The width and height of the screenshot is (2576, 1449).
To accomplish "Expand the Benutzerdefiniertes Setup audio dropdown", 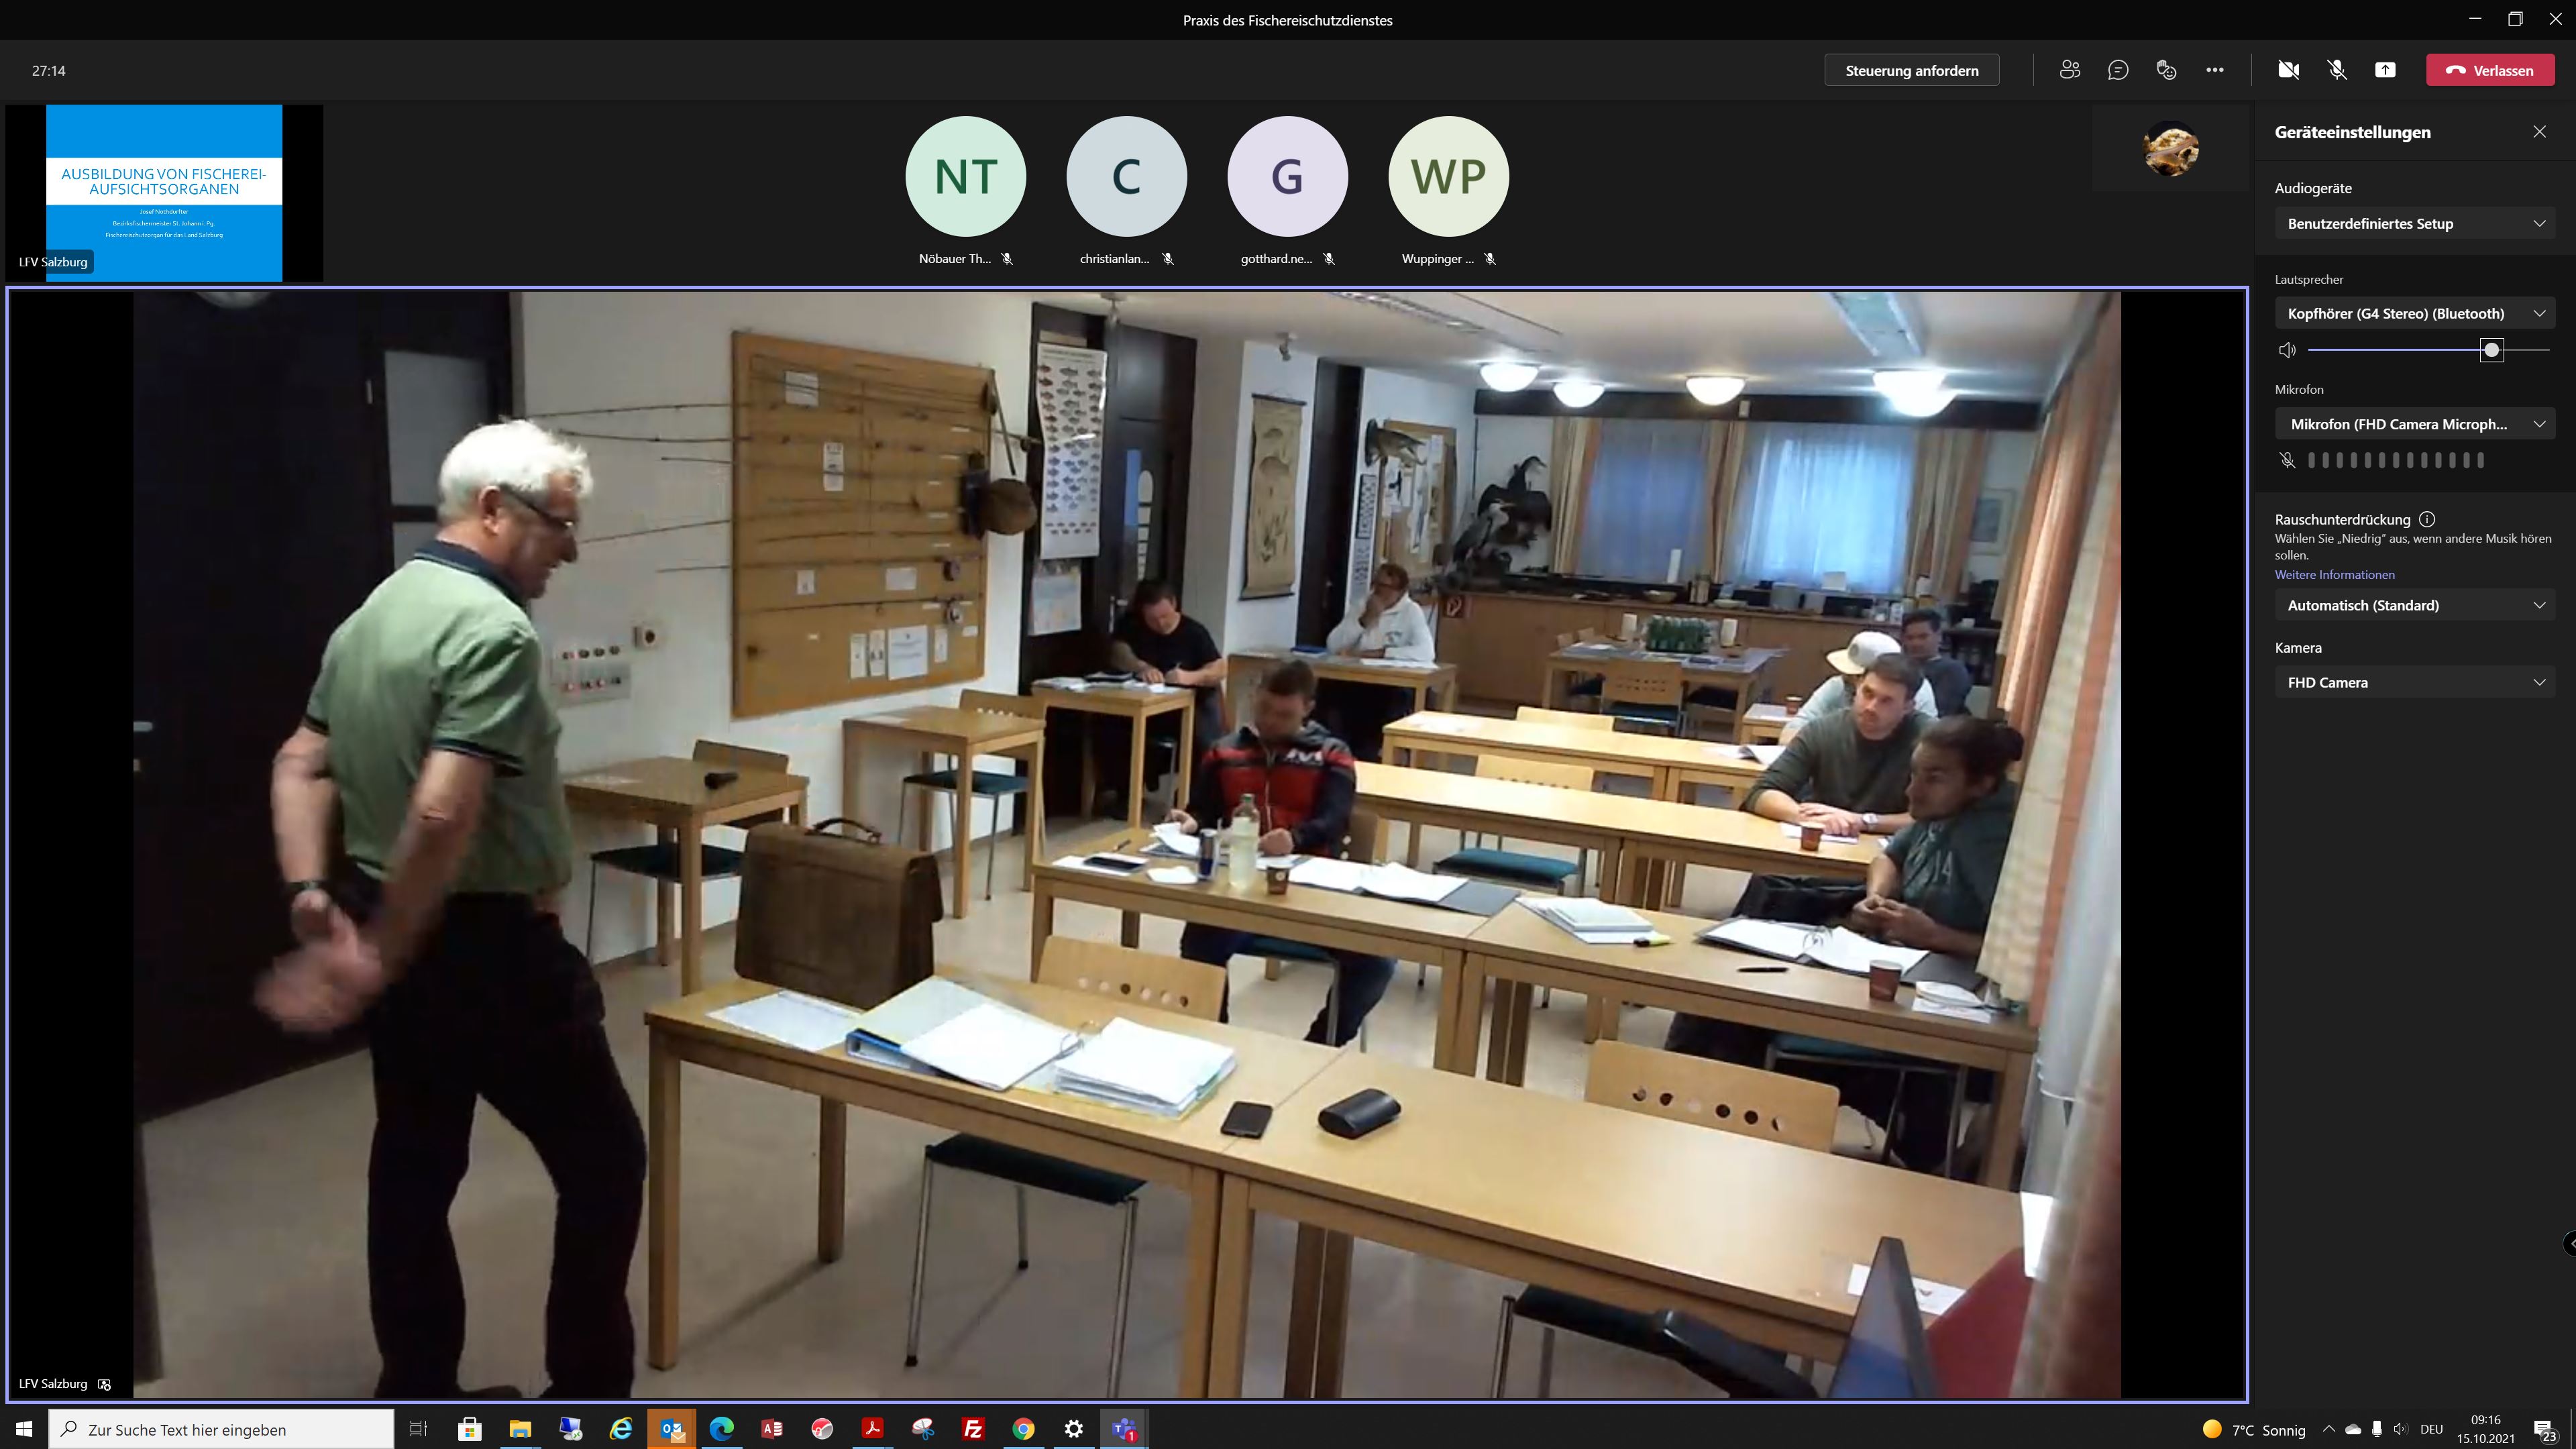I will (x=2414, y=223).
